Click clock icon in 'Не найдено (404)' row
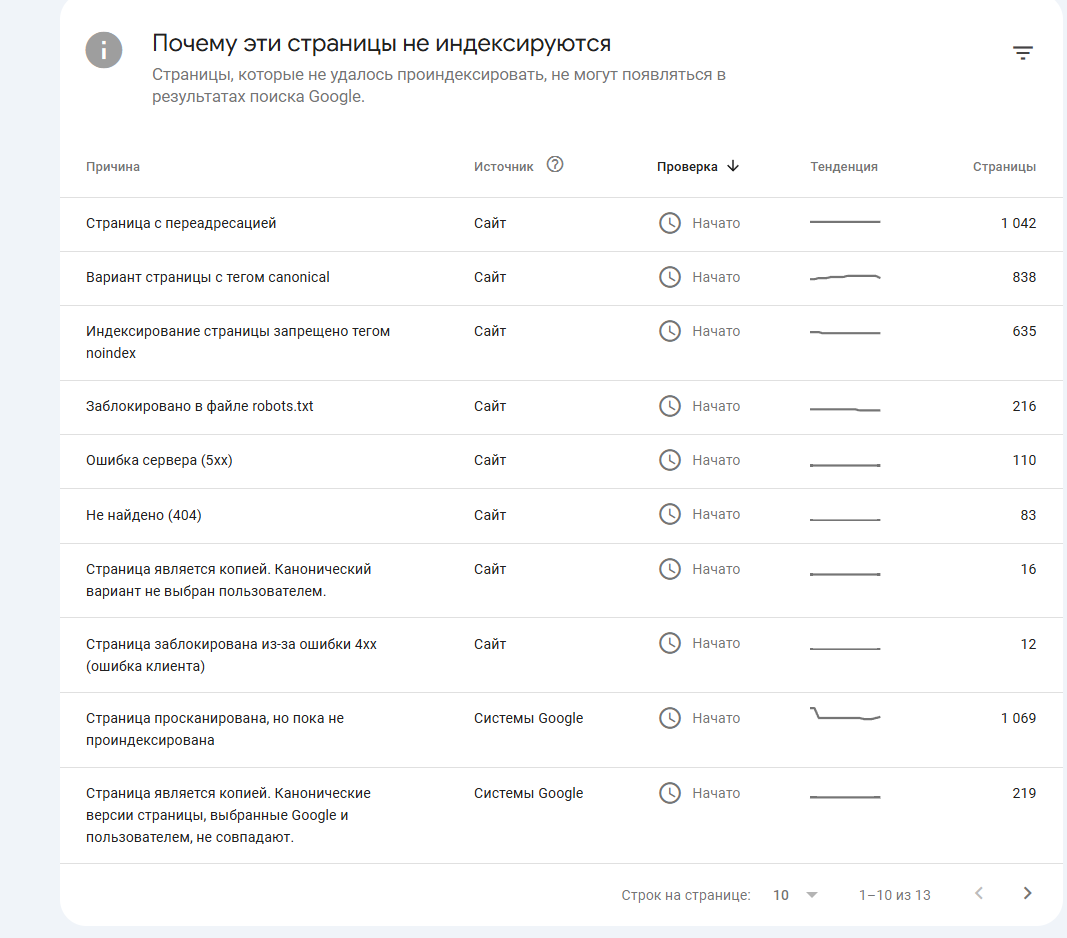Screen dimensions: 1067x938 tap(670, 514)
